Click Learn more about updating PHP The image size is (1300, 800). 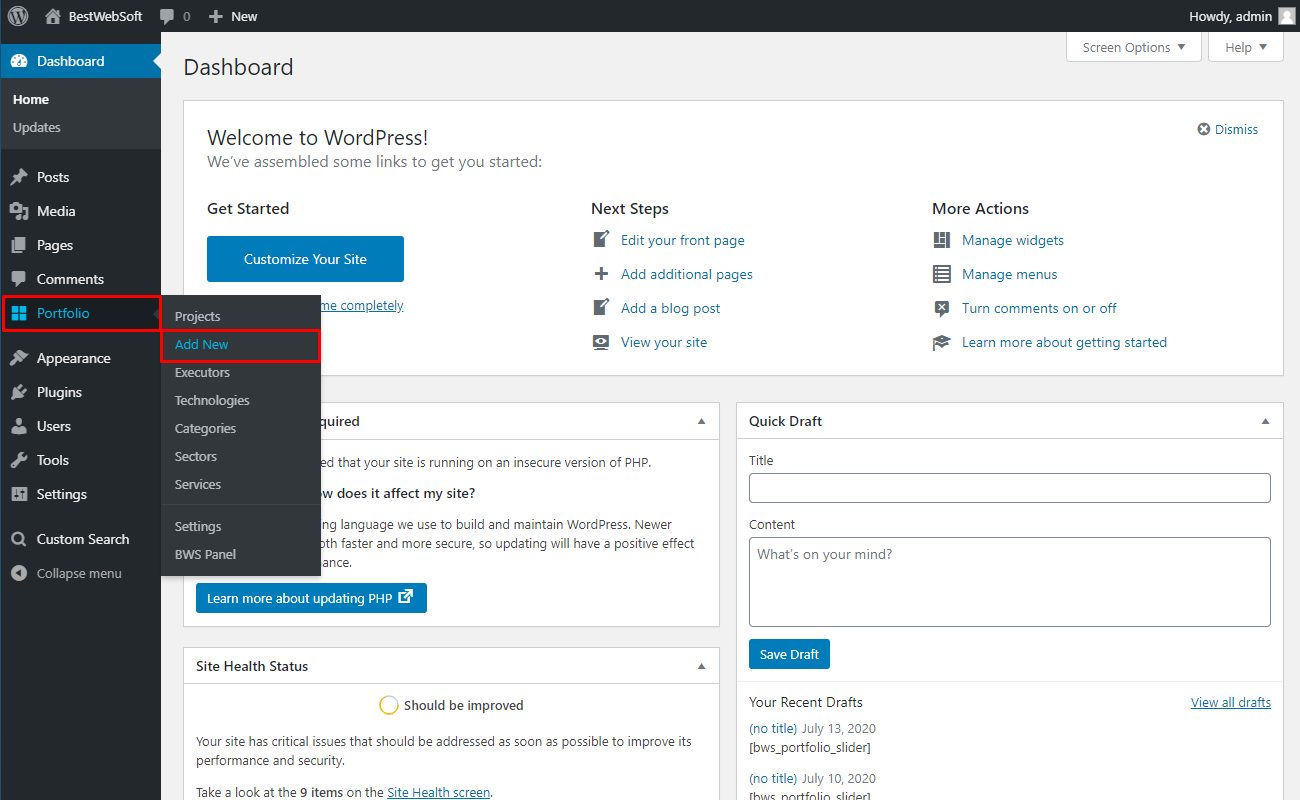tap(311, 598)
